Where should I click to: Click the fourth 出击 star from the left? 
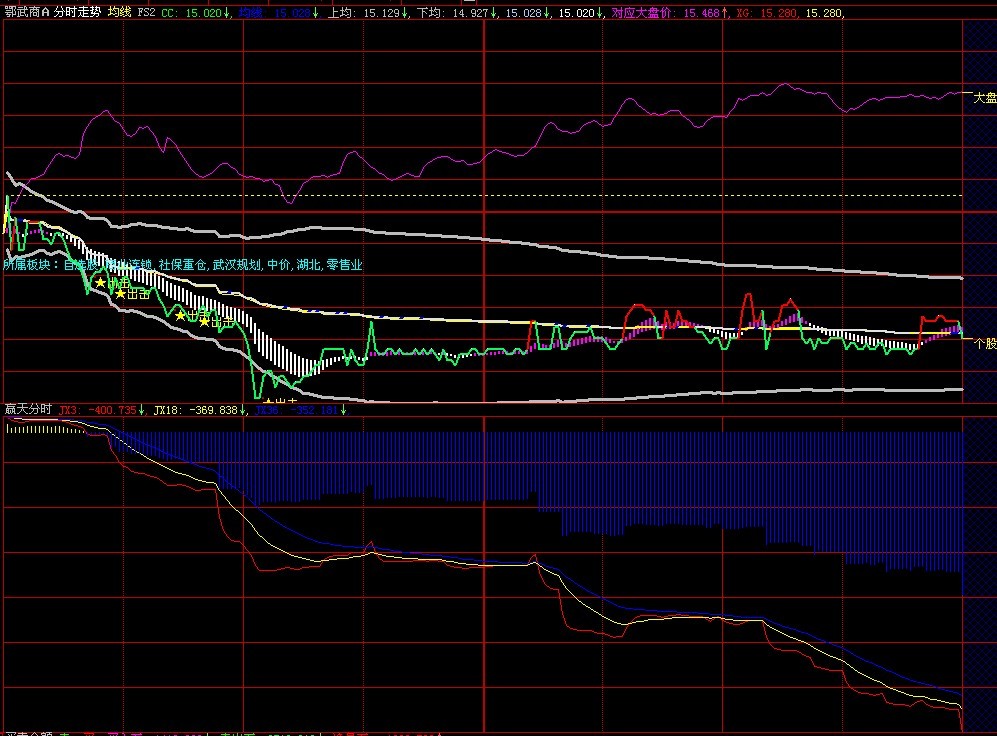point(204,322)
